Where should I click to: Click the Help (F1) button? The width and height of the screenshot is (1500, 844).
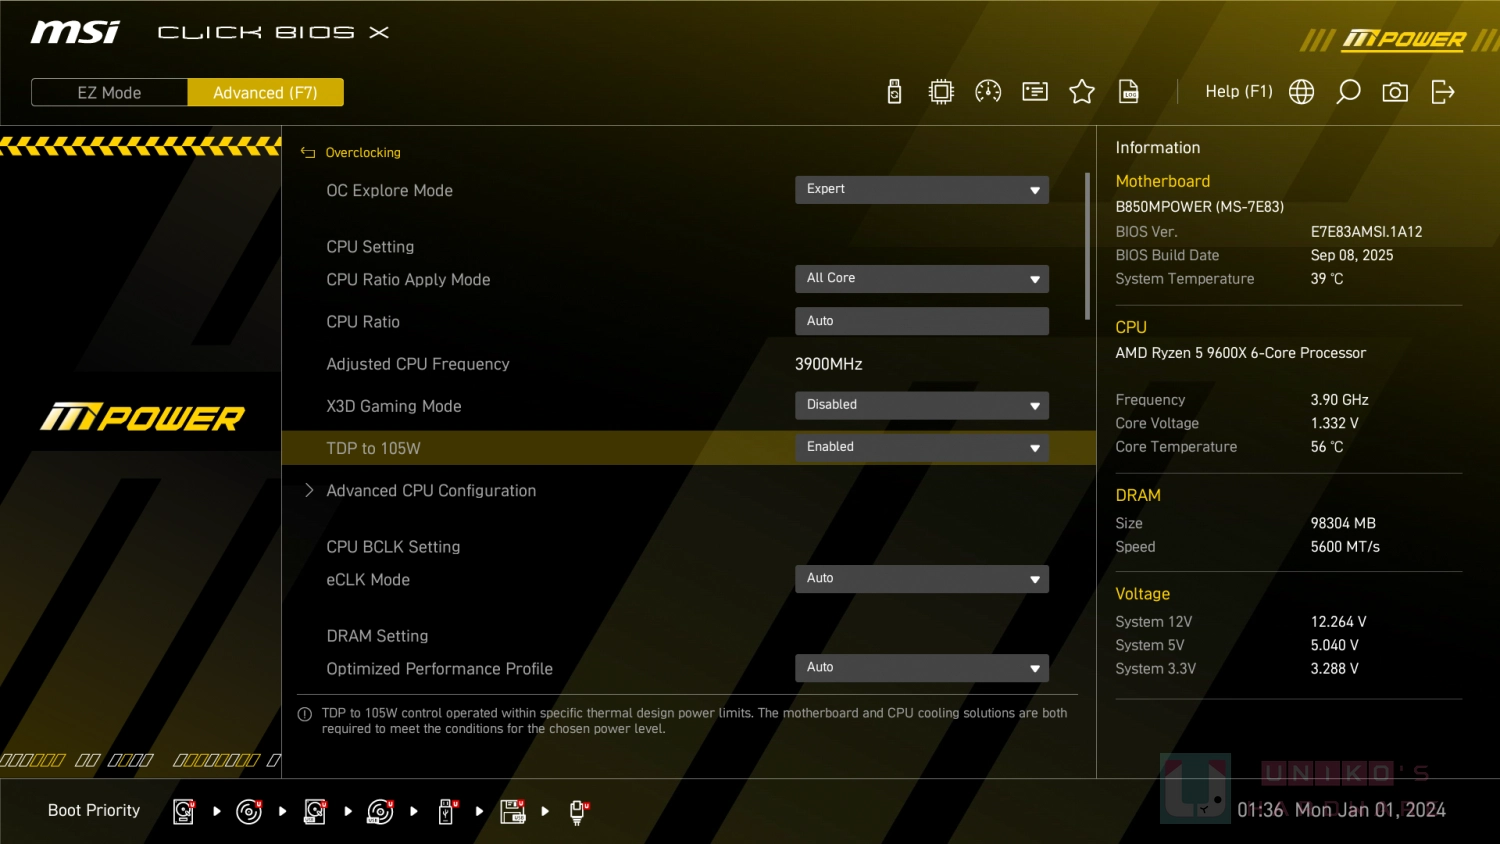coord(1238,92)
